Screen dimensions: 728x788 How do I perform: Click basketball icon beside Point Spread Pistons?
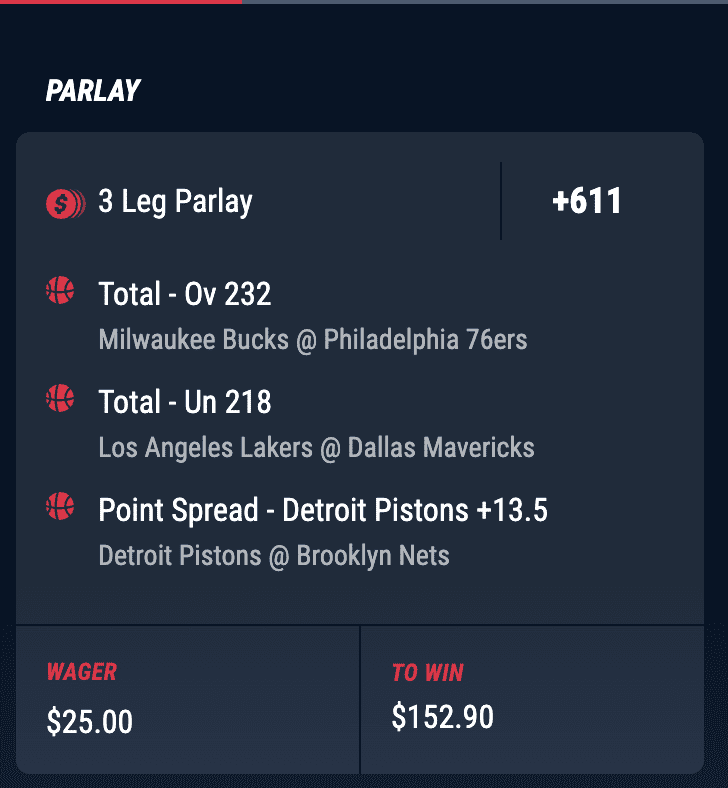60,506
